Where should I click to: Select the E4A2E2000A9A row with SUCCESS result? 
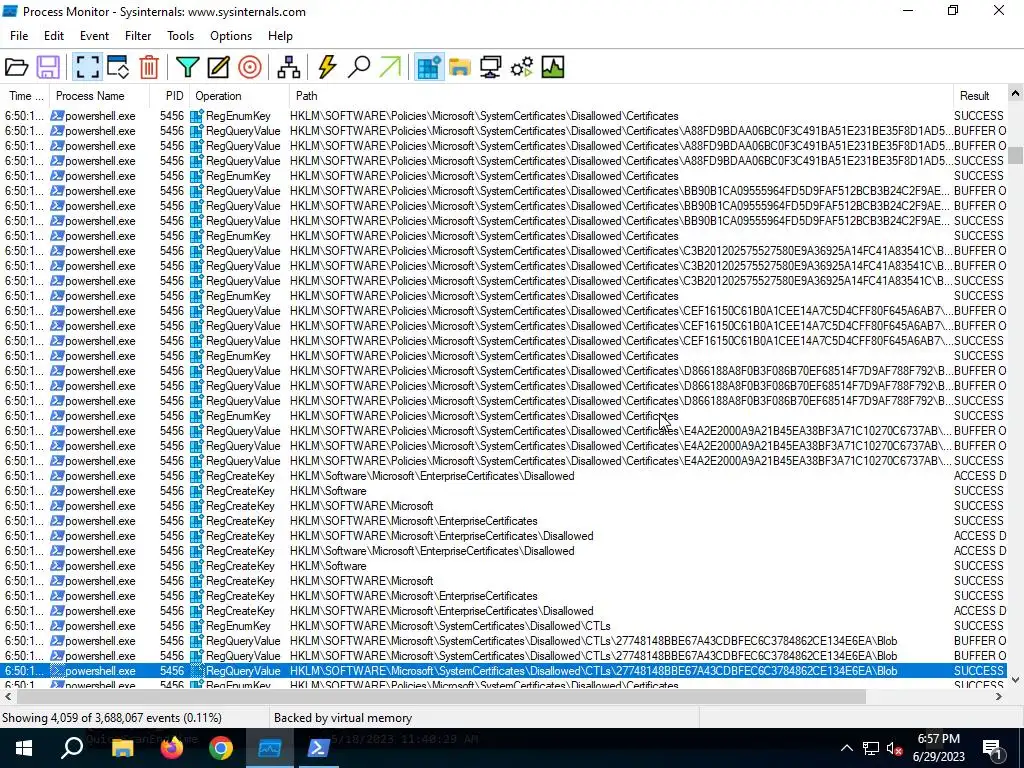click(x=504, y=461)
